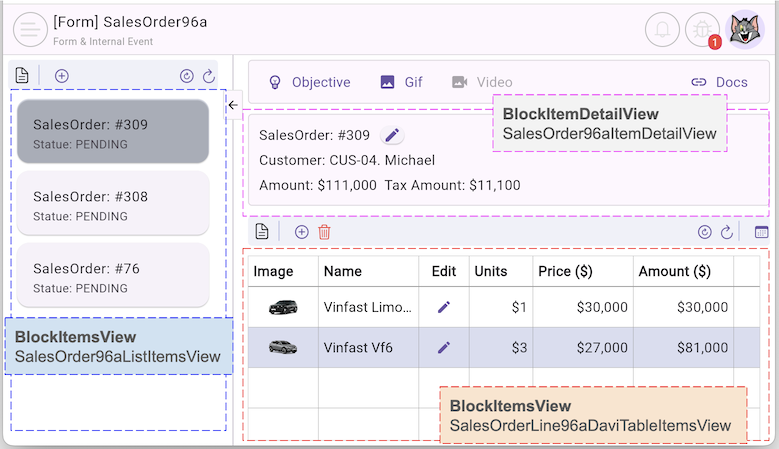Click the Amount ($) column header
This screenshot has height=449, width=779.
pos(674,271)
